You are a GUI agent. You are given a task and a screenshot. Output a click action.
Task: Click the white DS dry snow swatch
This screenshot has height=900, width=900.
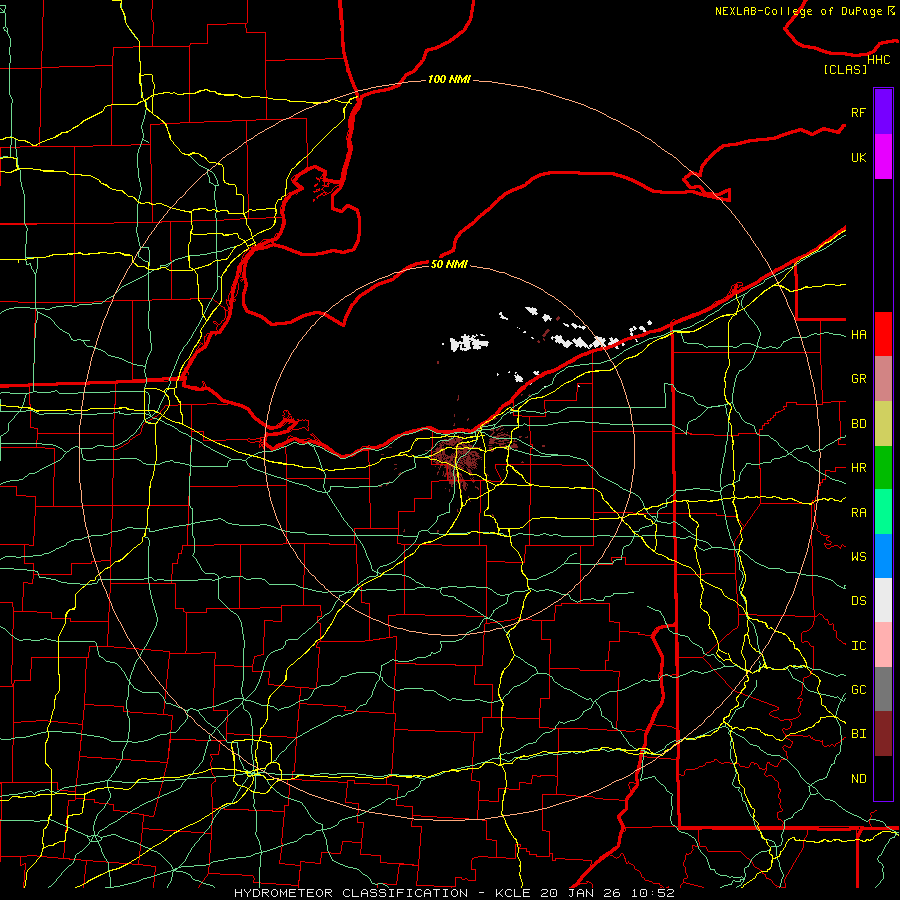click(x=883, y=600)
